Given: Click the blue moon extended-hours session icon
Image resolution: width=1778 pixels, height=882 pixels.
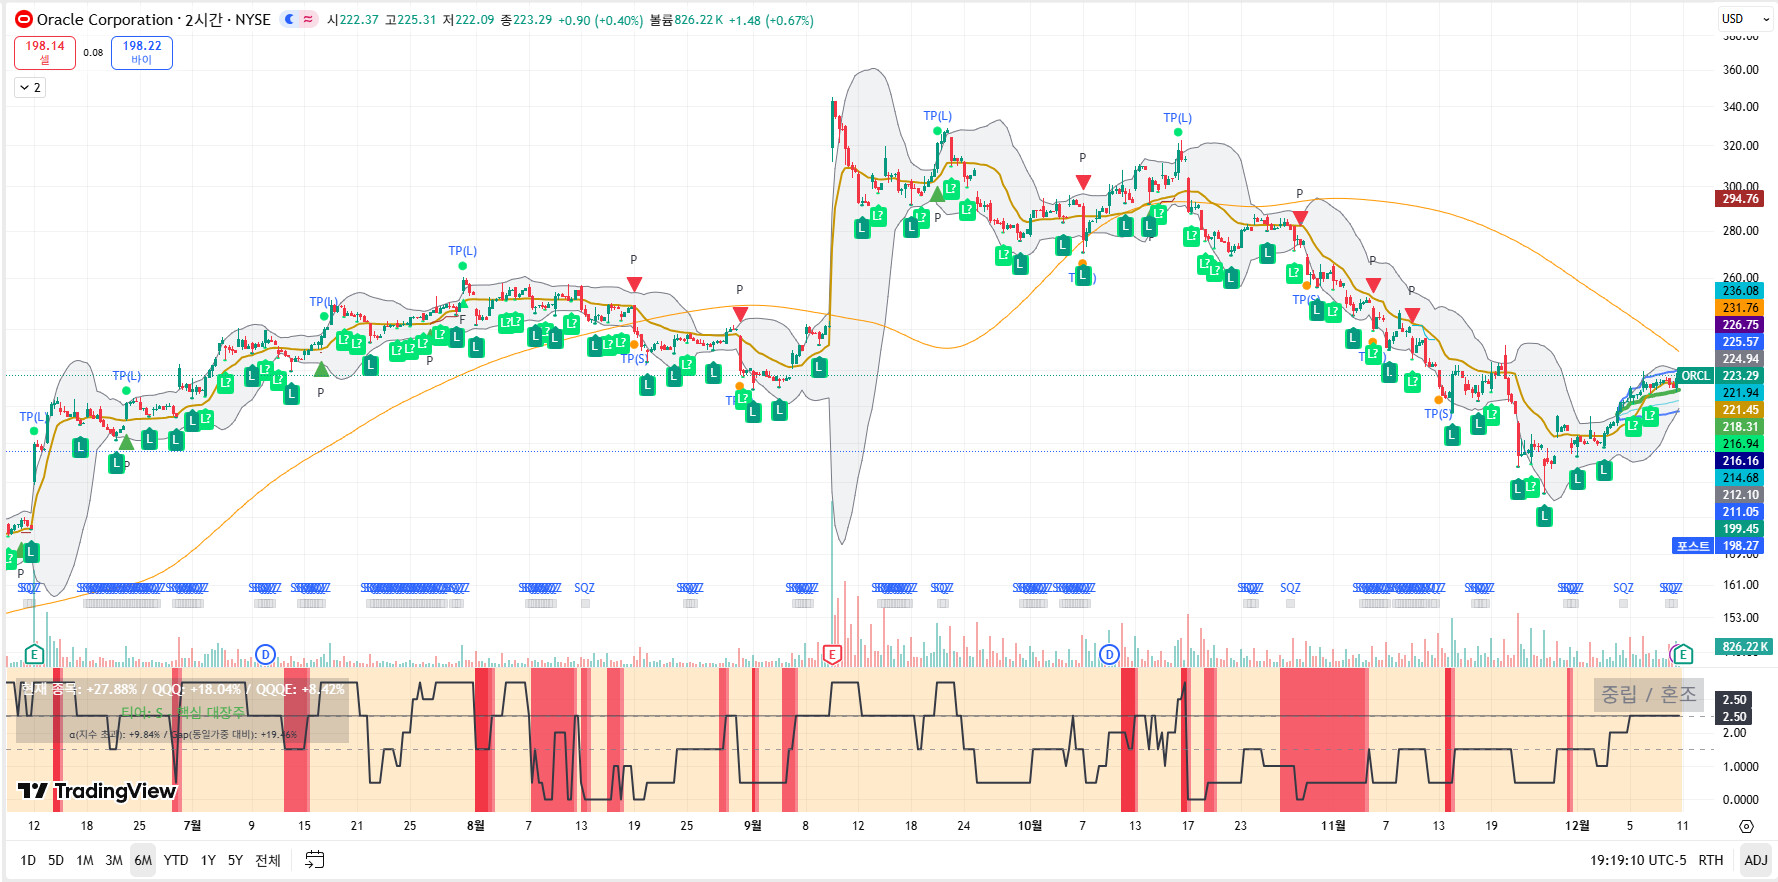Looking at the screenshot, I should click(289, 19).
